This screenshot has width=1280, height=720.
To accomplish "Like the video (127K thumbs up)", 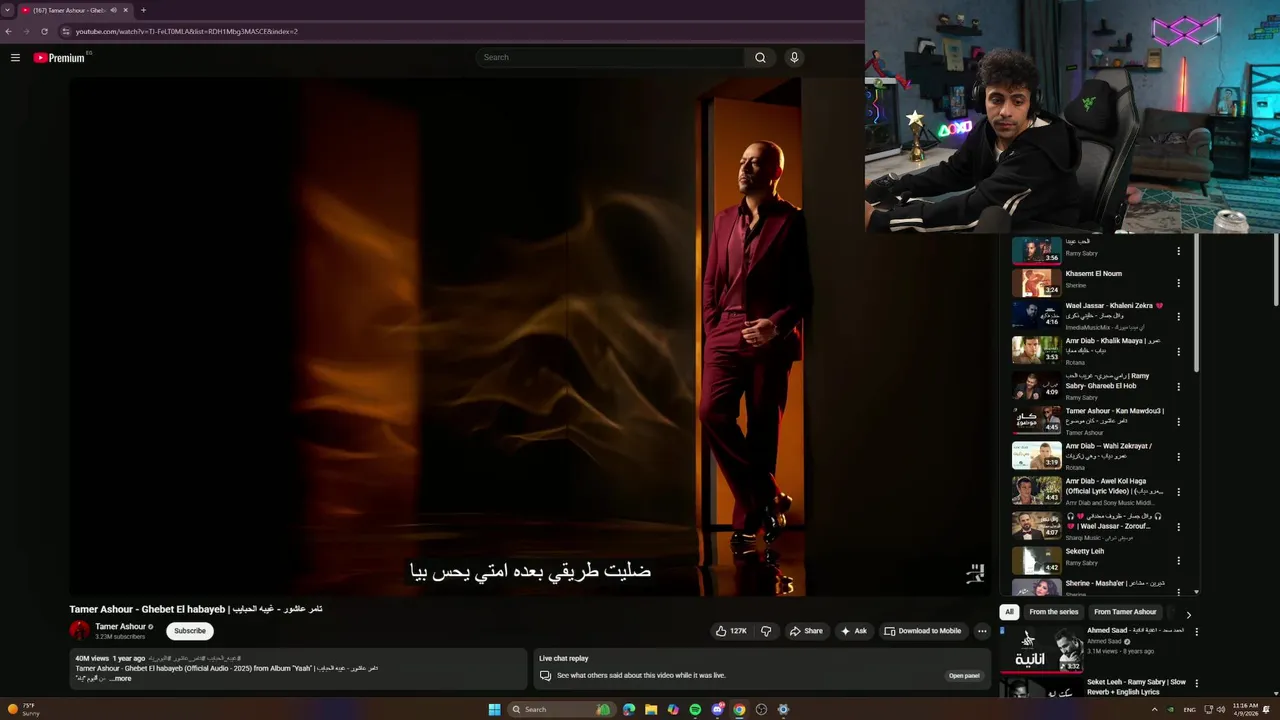I will click(x=731, y=631).
